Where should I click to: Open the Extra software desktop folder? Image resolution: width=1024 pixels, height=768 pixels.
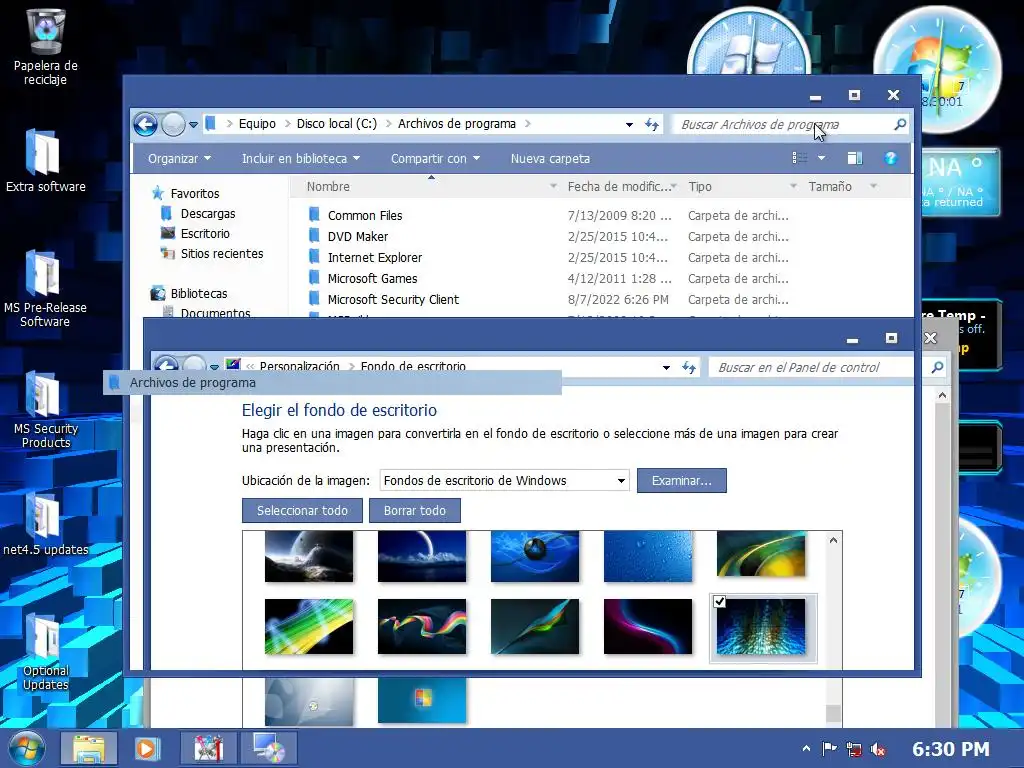point(44,161)
